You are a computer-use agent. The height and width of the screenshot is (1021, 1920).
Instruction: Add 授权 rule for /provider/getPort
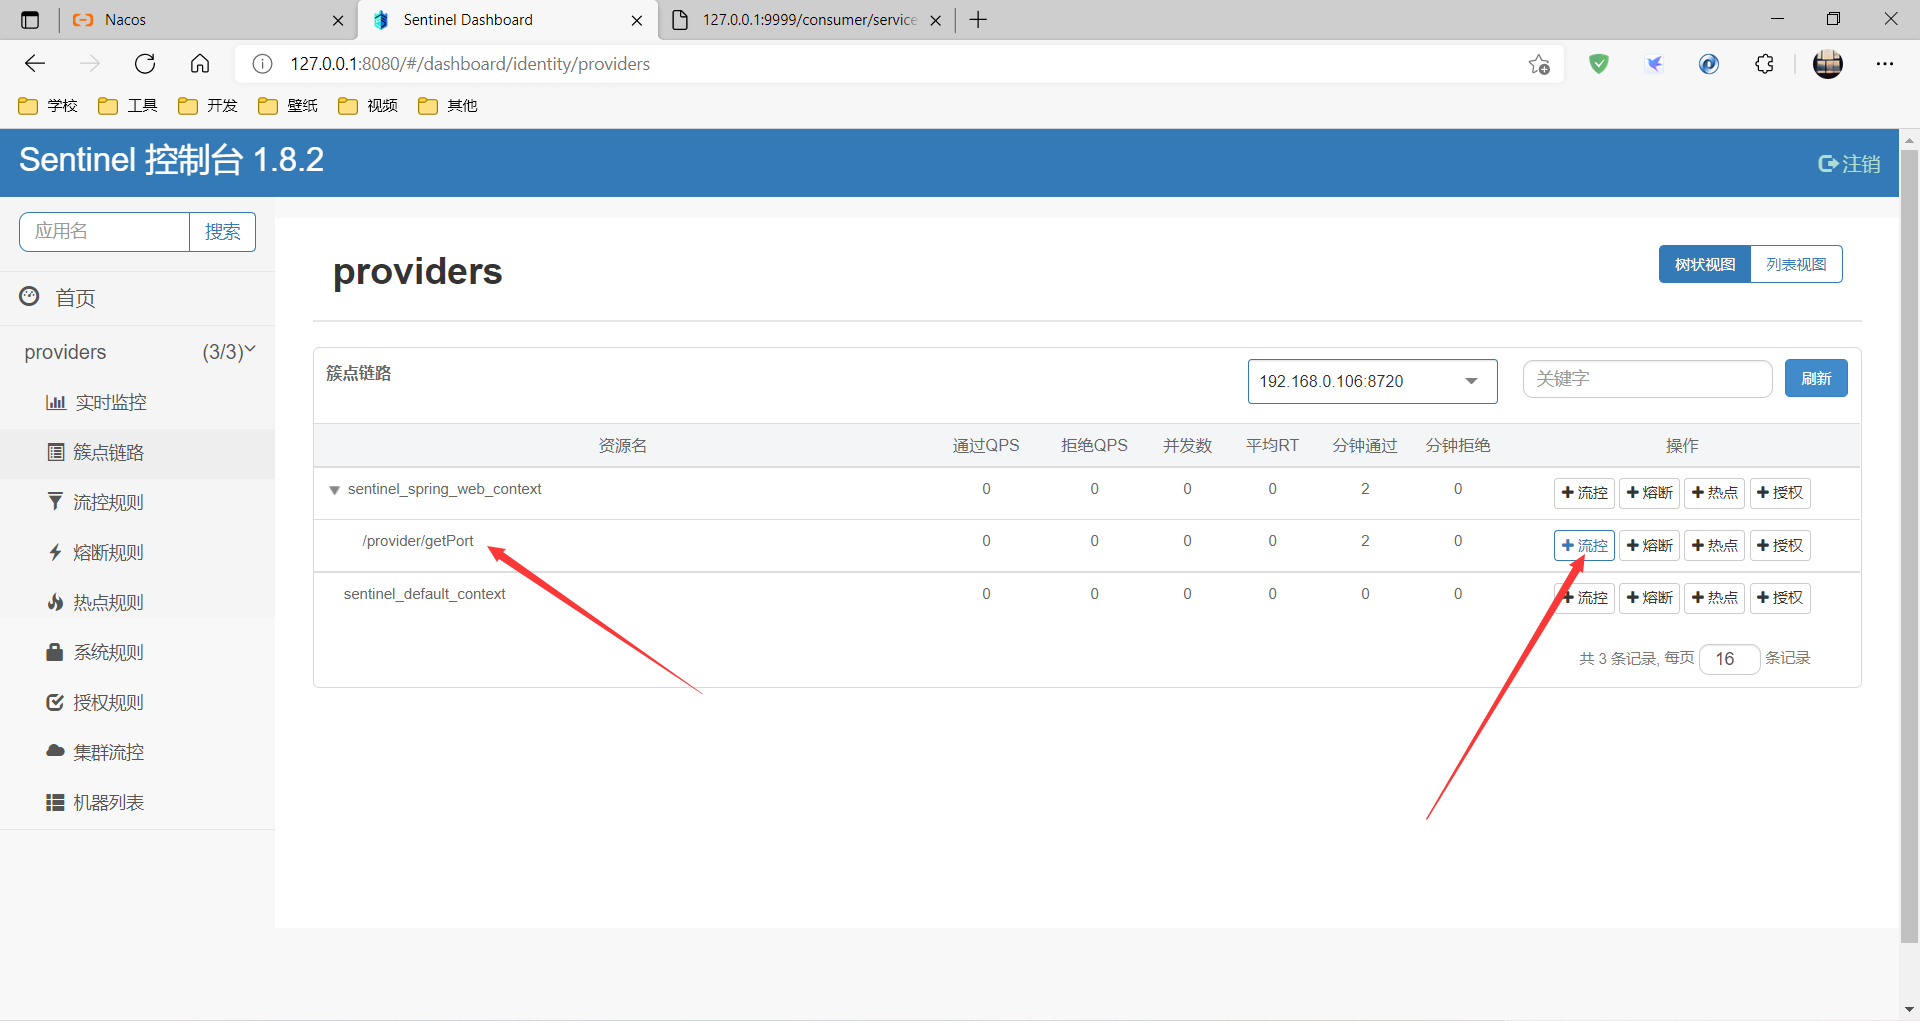(x=1780, y=546)
